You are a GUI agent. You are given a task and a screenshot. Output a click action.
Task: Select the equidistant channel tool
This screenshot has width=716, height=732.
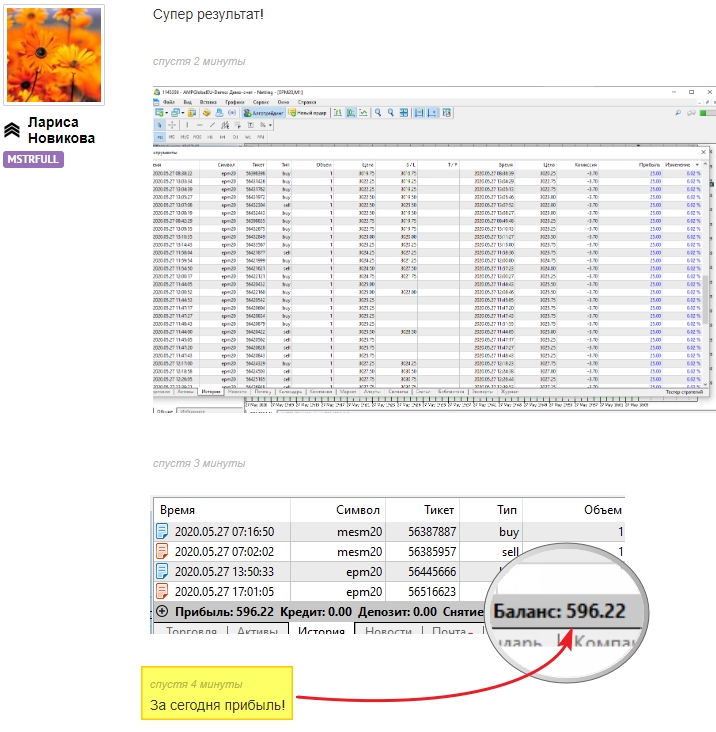click(225, 125)
